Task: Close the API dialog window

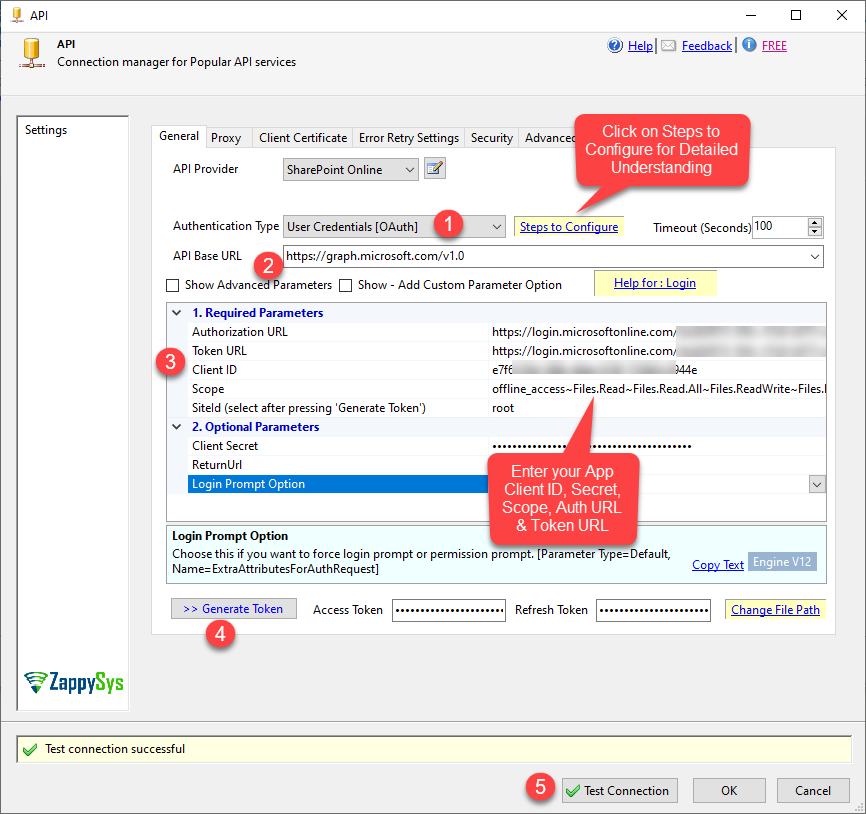Action: (842, 15)
